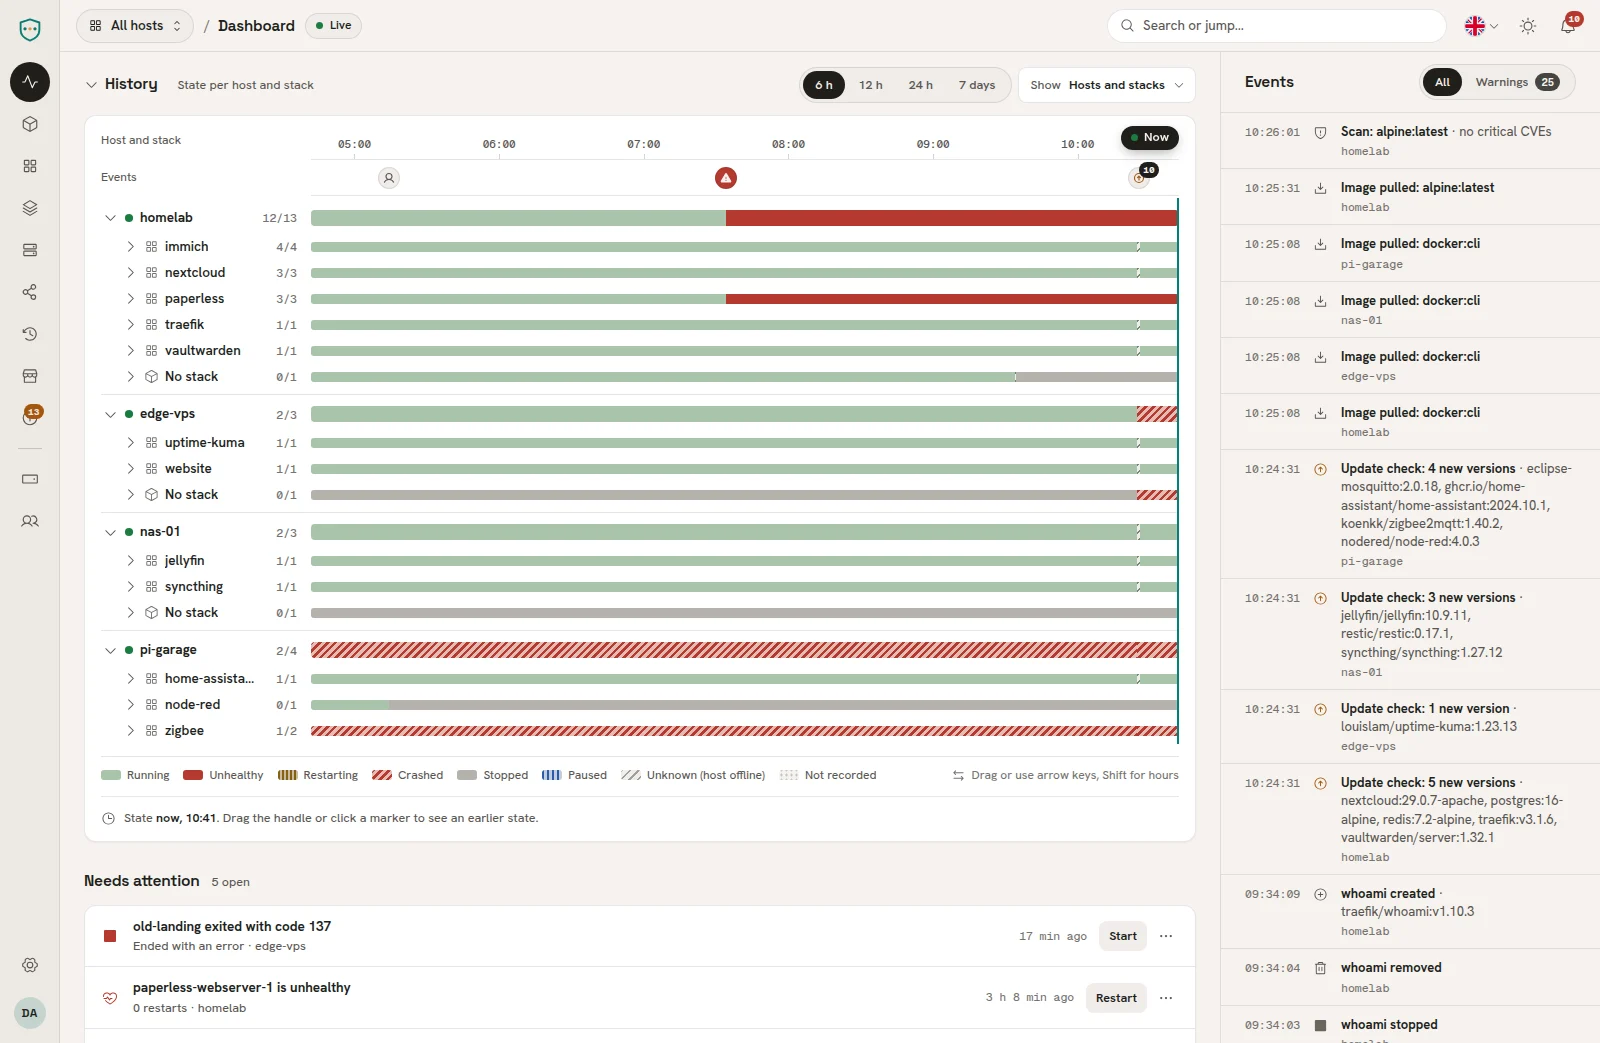Open the layers images sidebar icon
Screen dimensions: 1600x1043
click(30, 208)
